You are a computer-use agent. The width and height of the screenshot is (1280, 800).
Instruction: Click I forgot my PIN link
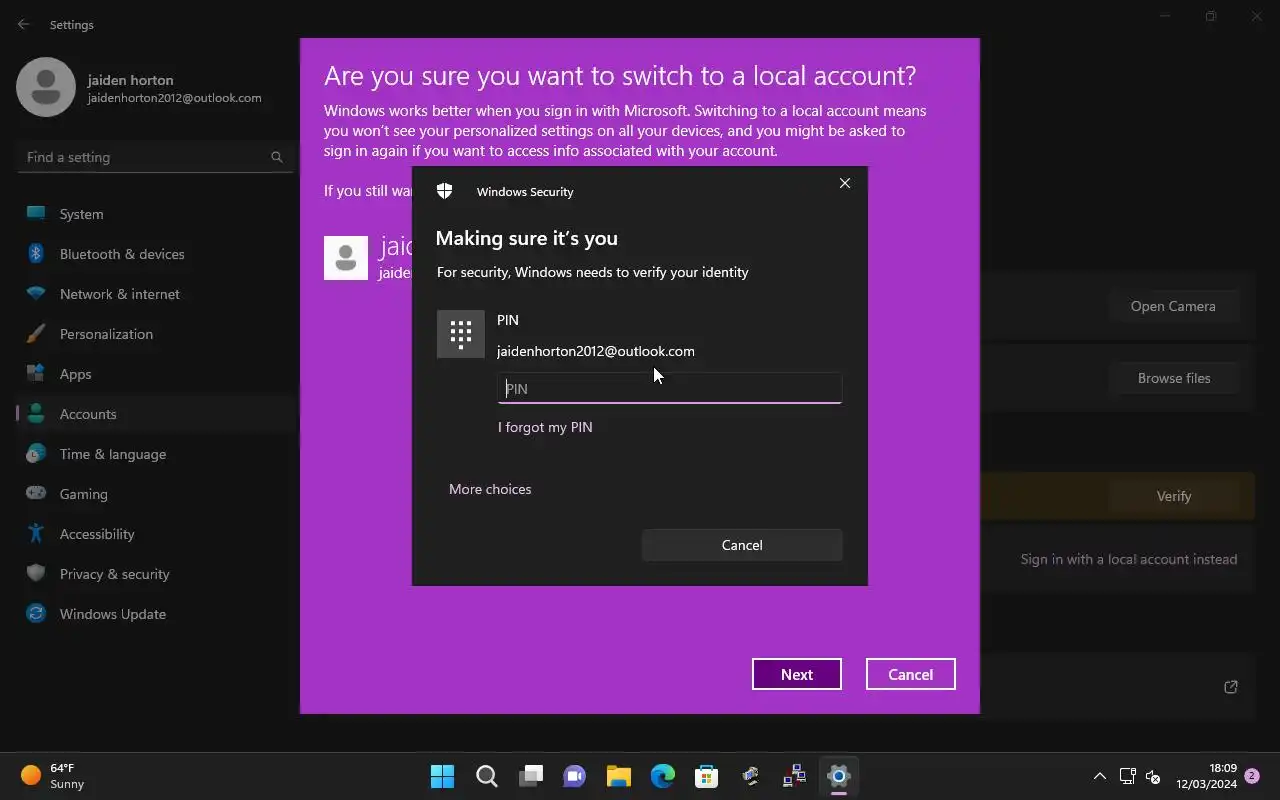point(545,427)
